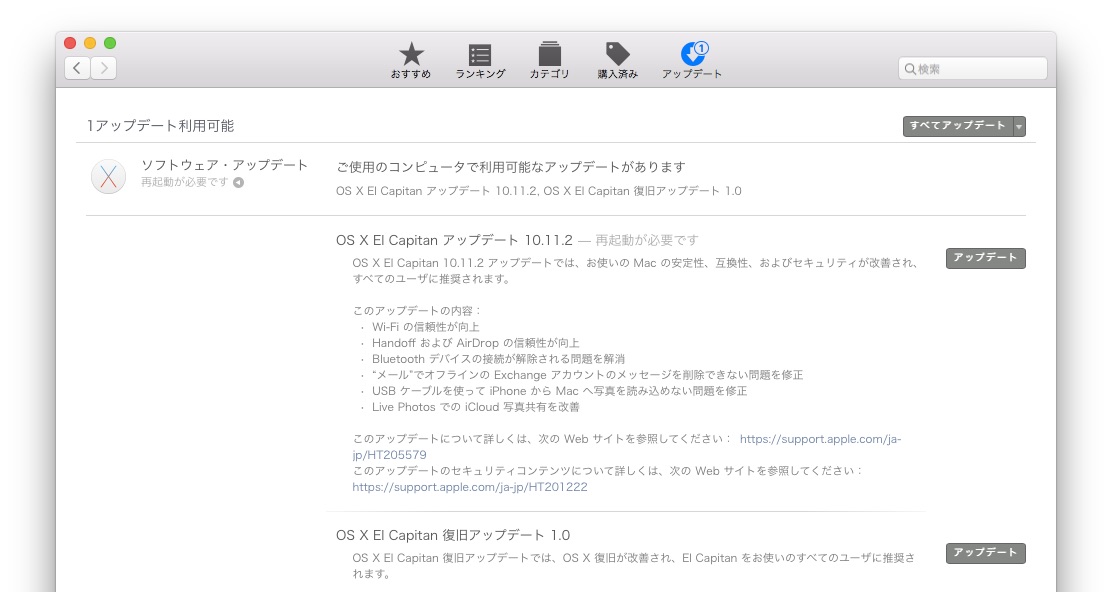
Task: Click OS X El Capitan 復旧アップデート 1.0 heading
Action: (x=453, y=535)
